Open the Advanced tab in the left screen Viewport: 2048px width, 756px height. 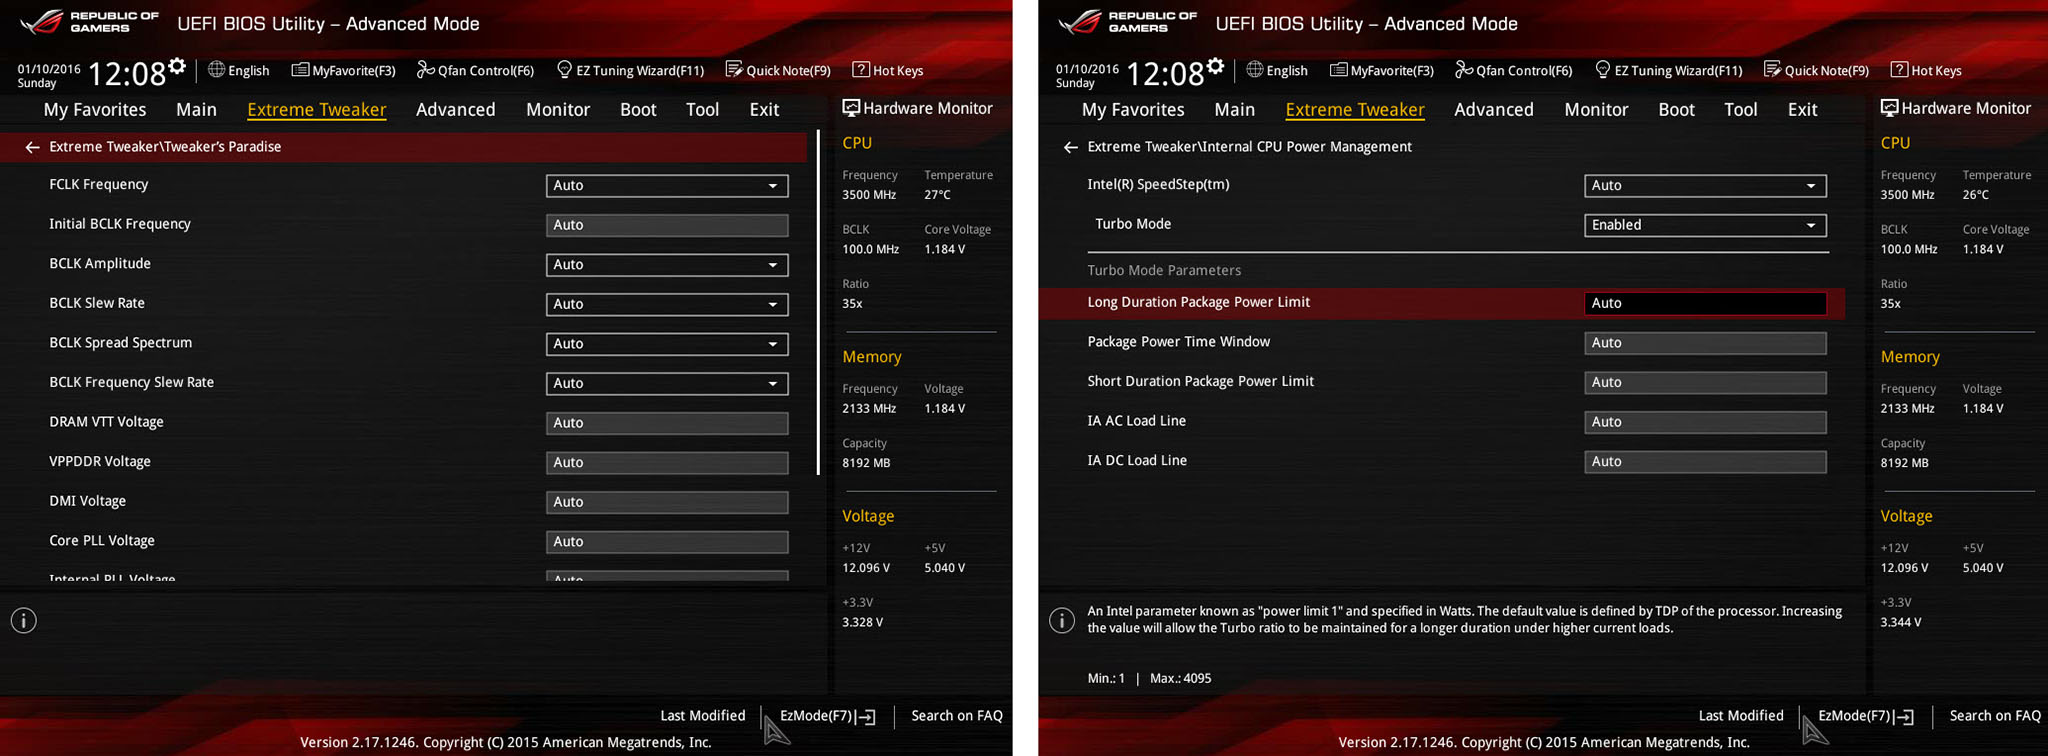click(x=456, y=109)
